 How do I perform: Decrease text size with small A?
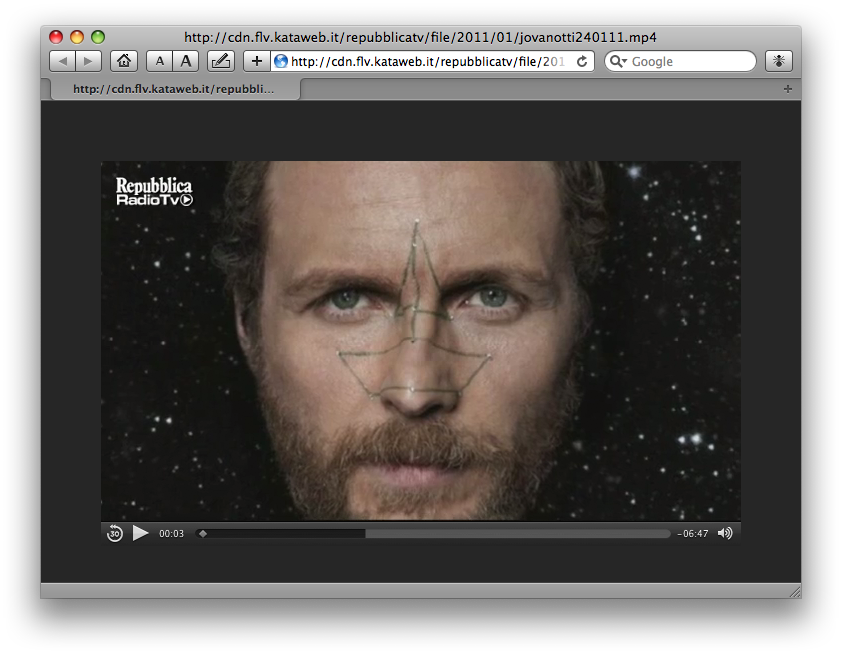[x=160, y=61]
